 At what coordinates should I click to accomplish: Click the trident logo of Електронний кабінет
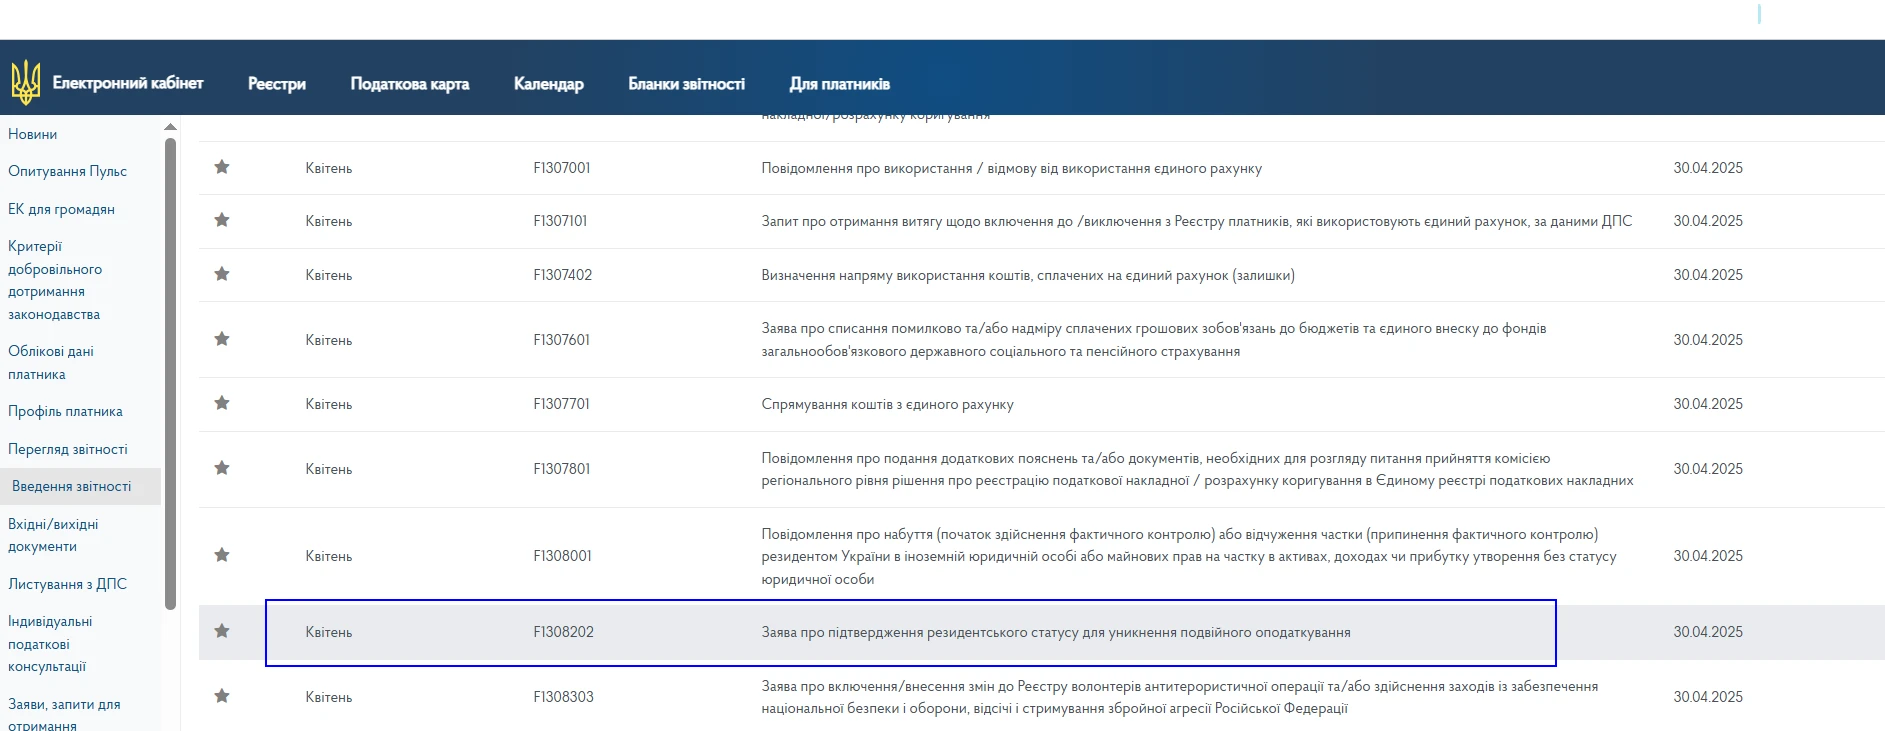(25, 82)
